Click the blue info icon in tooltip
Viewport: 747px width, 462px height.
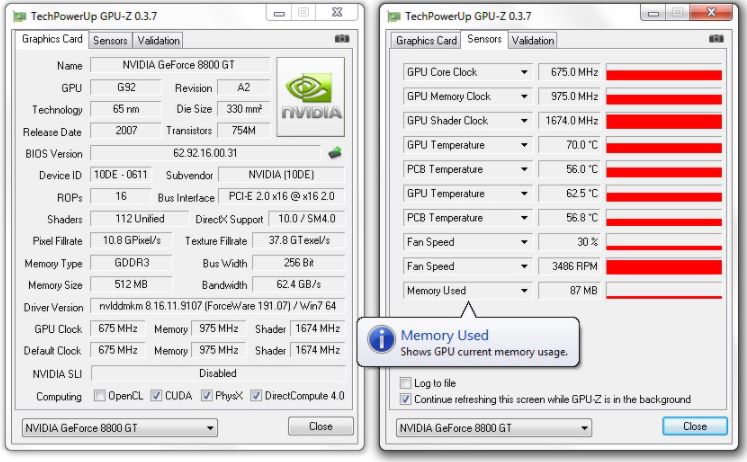(x=381, y=340)
